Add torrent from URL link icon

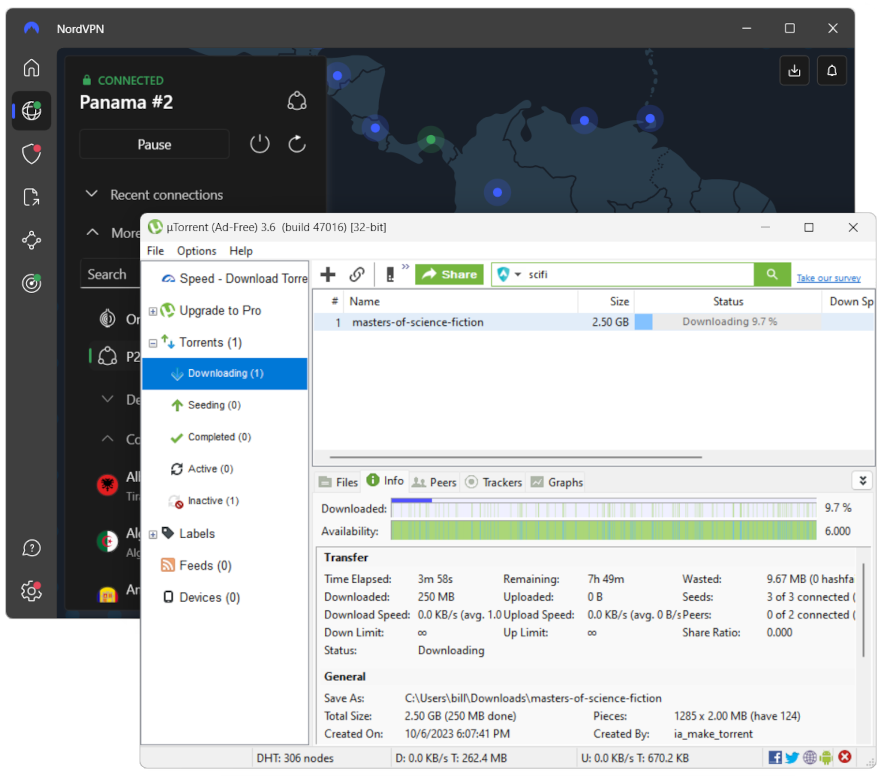[x=357, y=275]
